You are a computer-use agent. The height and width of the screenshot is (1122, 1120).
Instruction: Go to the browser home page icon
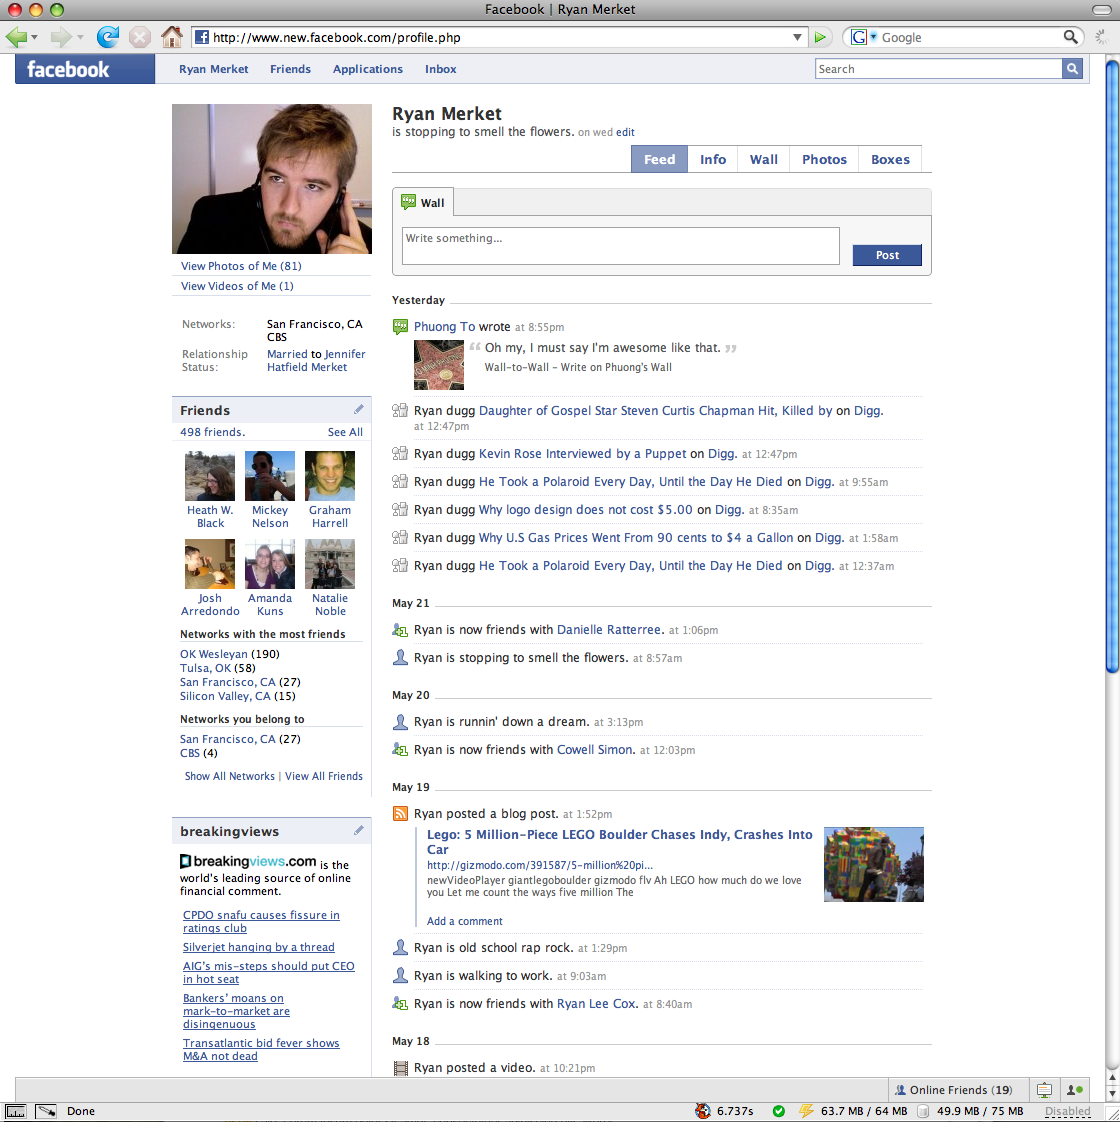pyautogui.click(x=172, y=37)
